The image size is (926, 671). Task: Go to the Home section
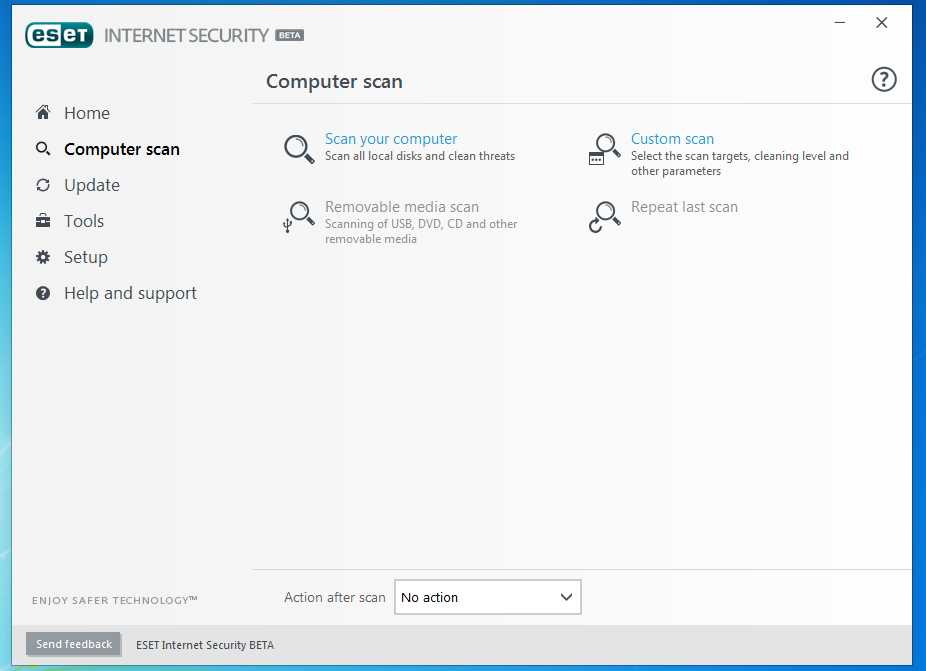click(x=87, y=113)
